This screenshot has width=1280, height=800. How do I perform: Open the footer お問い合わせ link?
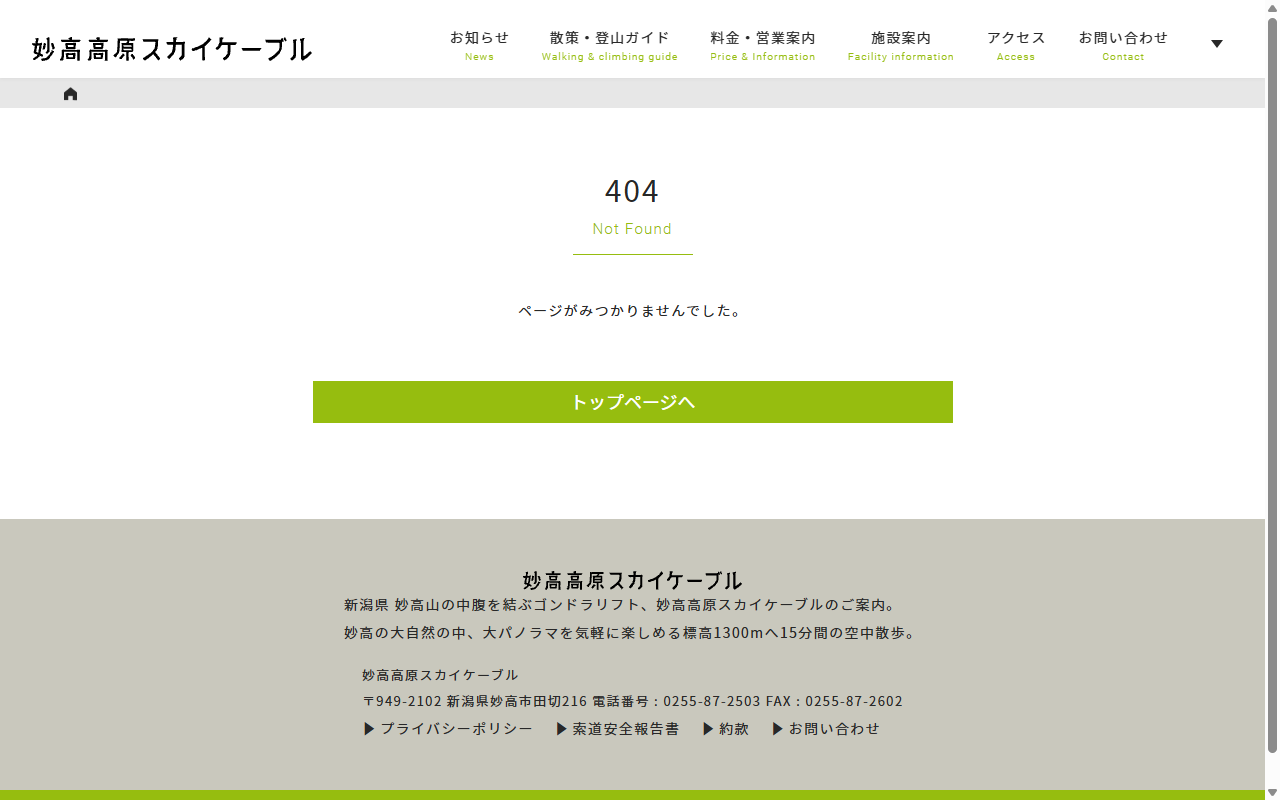[x=826, y=729]
